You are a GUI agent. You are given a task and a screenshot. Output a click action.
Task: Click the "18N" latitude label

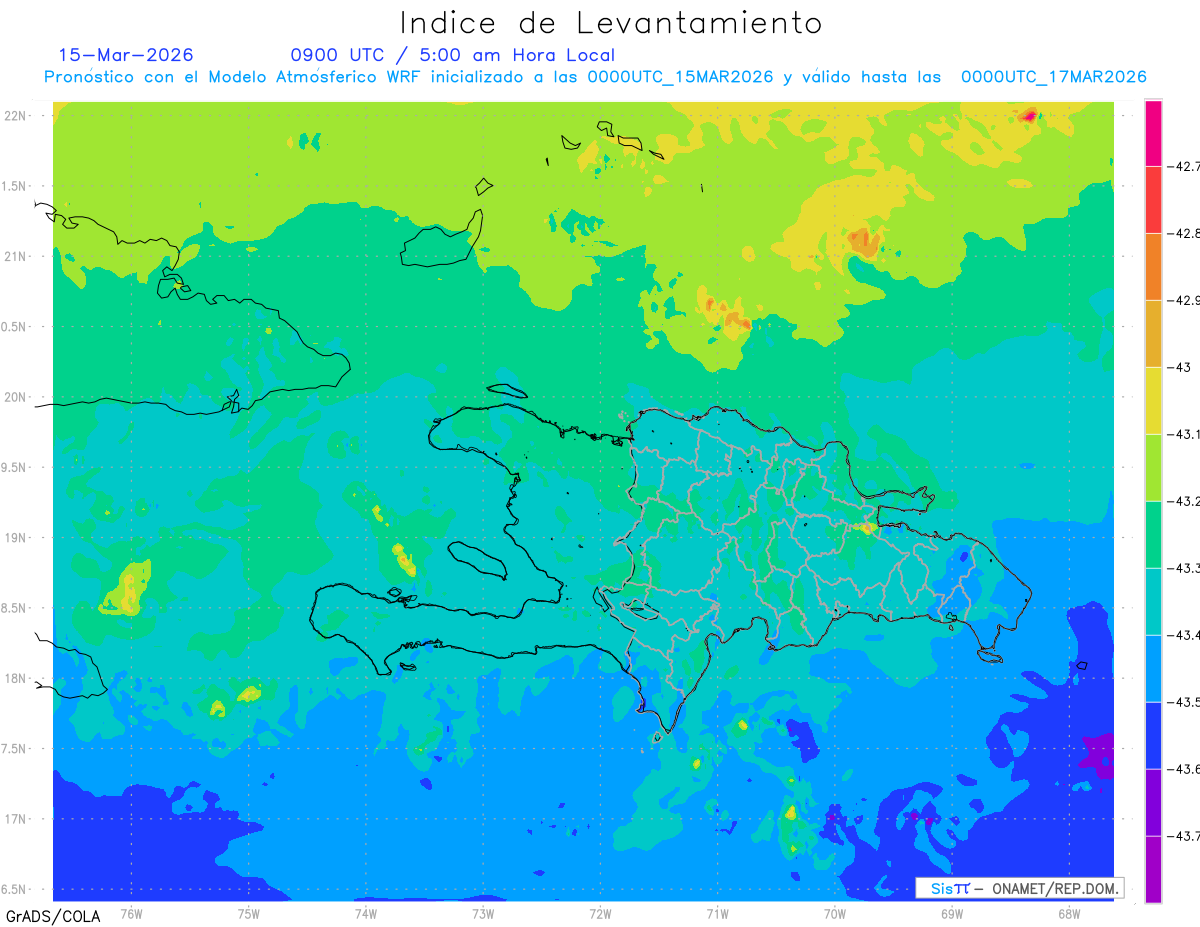click(x=17, y=678)
